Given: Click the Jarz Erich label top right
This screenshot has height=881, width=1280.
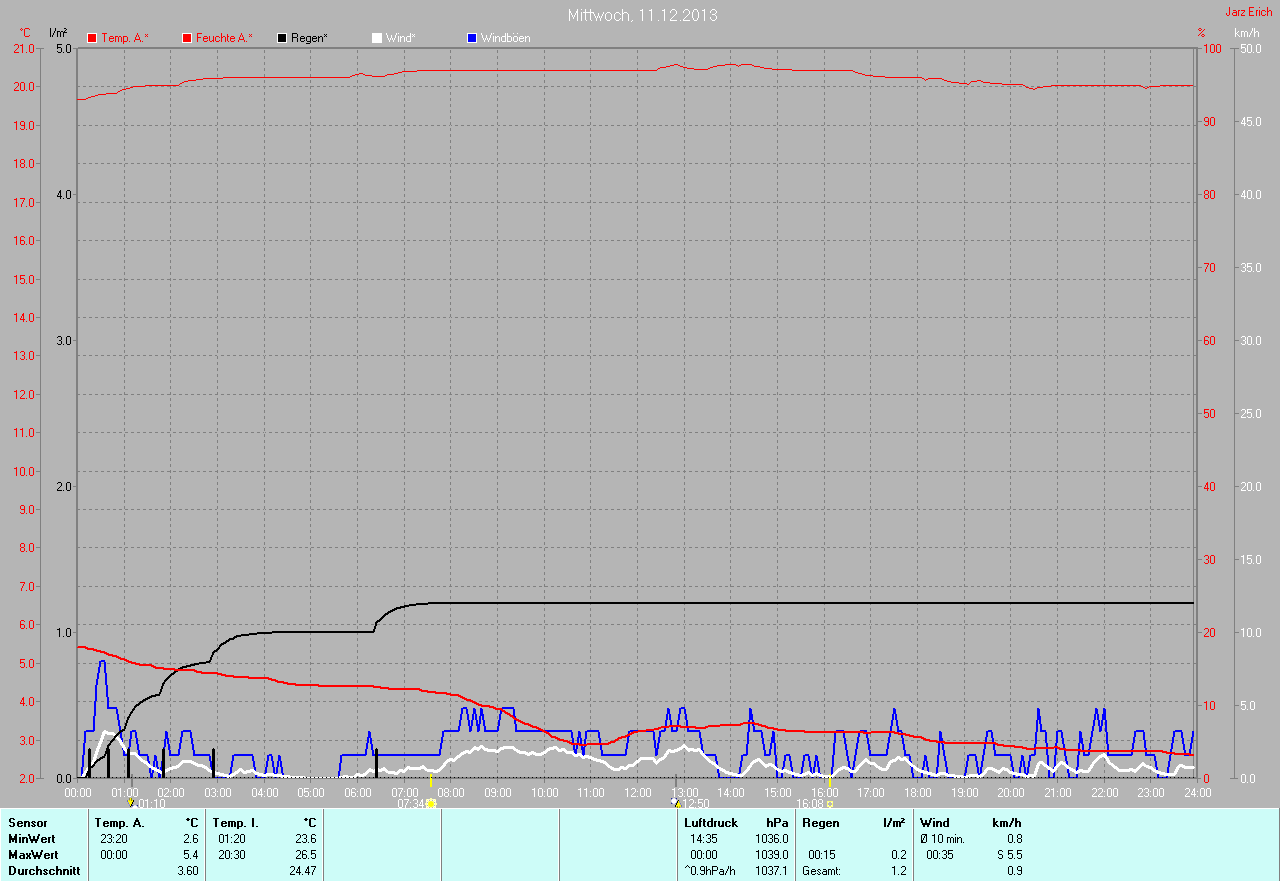Looking at the screenshot, I should click(1248, 12).
